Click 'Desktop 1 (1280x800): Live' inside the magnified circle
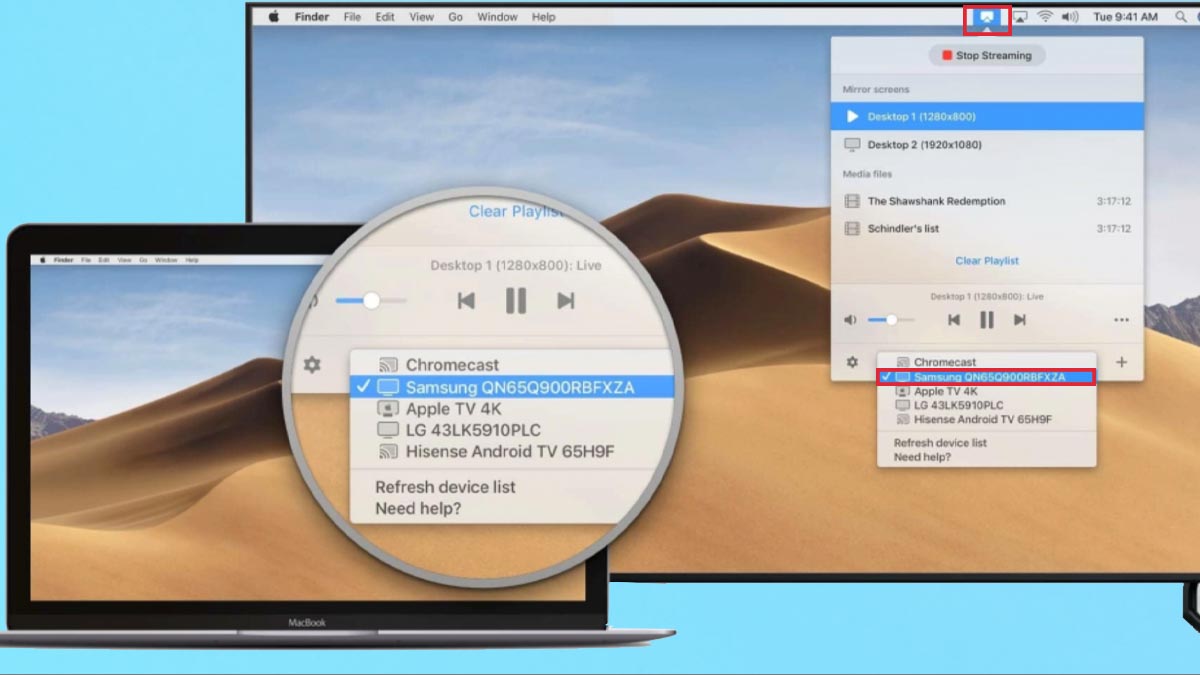The height and width of the screenshot is (675, 1200). (516, 265)
